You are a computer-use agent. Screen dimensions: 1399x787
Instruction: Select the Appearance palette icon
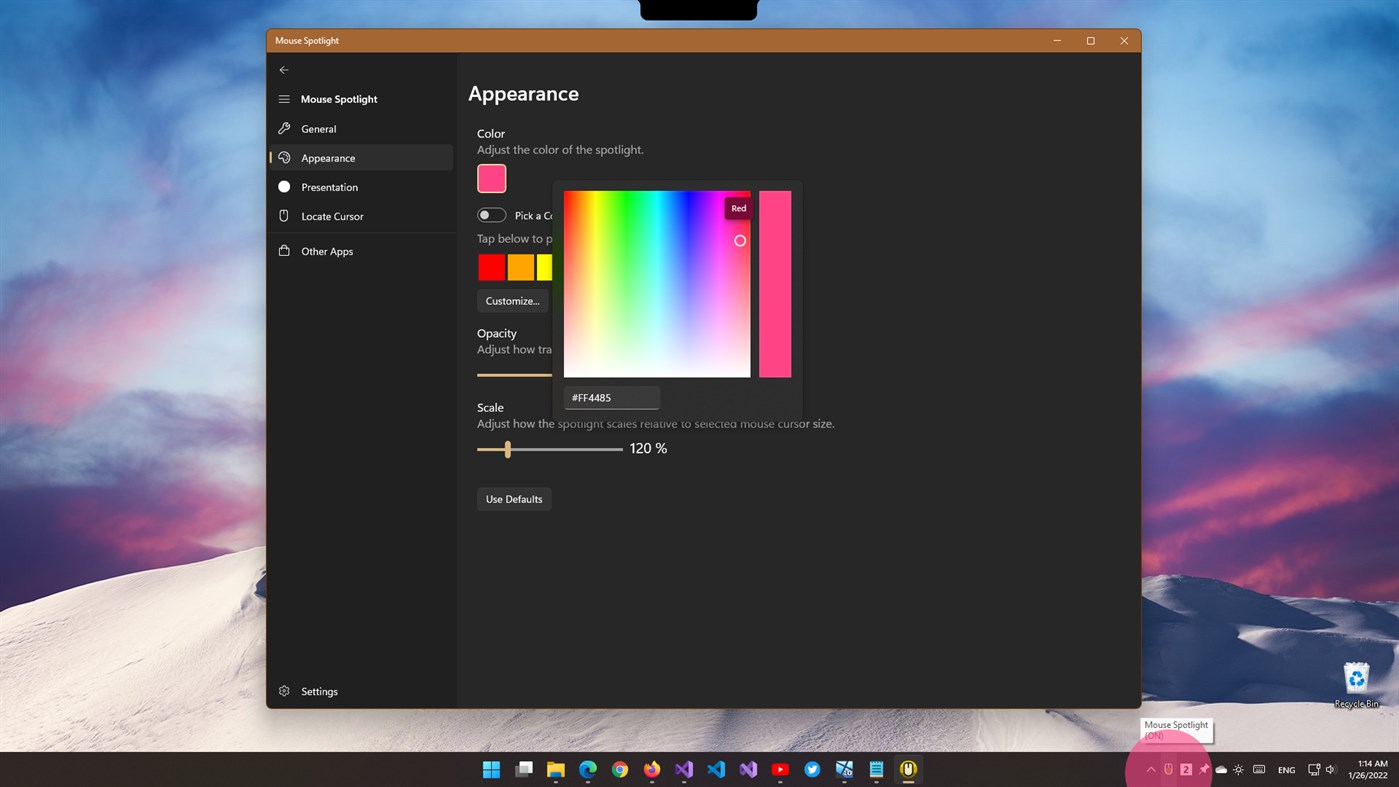(284, 157)
